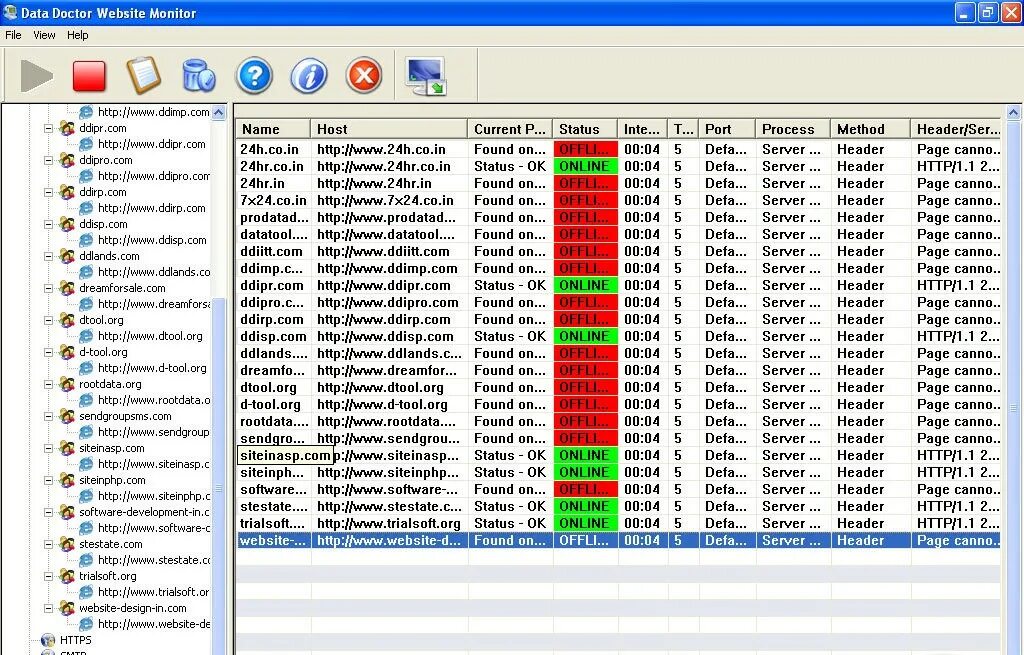The height and width of the screenshot is (655, 1024).
Task: Sort by the Host column header
Action: pos(389,129)
